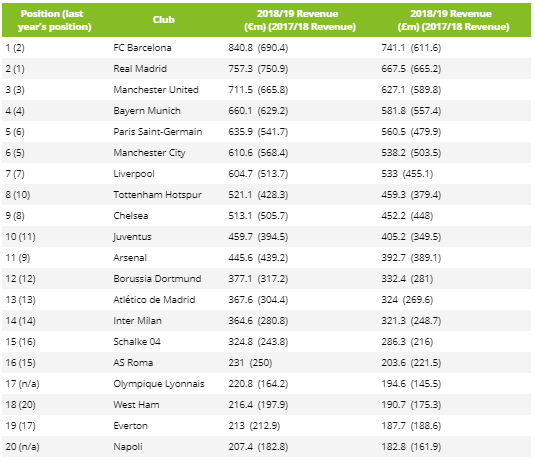Click the Tottenham Hotspur position 8 (10)
The image size is (535, 461).
pyautogui.click(x=18, y=195)
